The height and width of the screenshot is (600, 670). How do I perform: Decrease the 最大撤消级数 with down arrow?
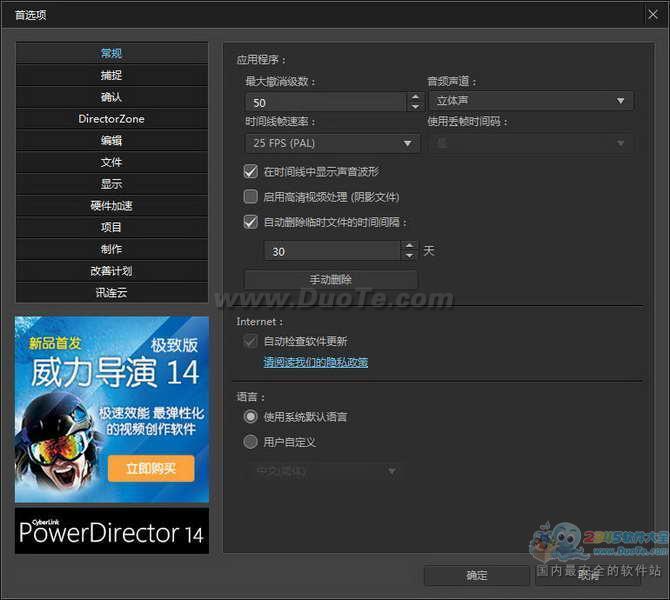pos(415,107)
